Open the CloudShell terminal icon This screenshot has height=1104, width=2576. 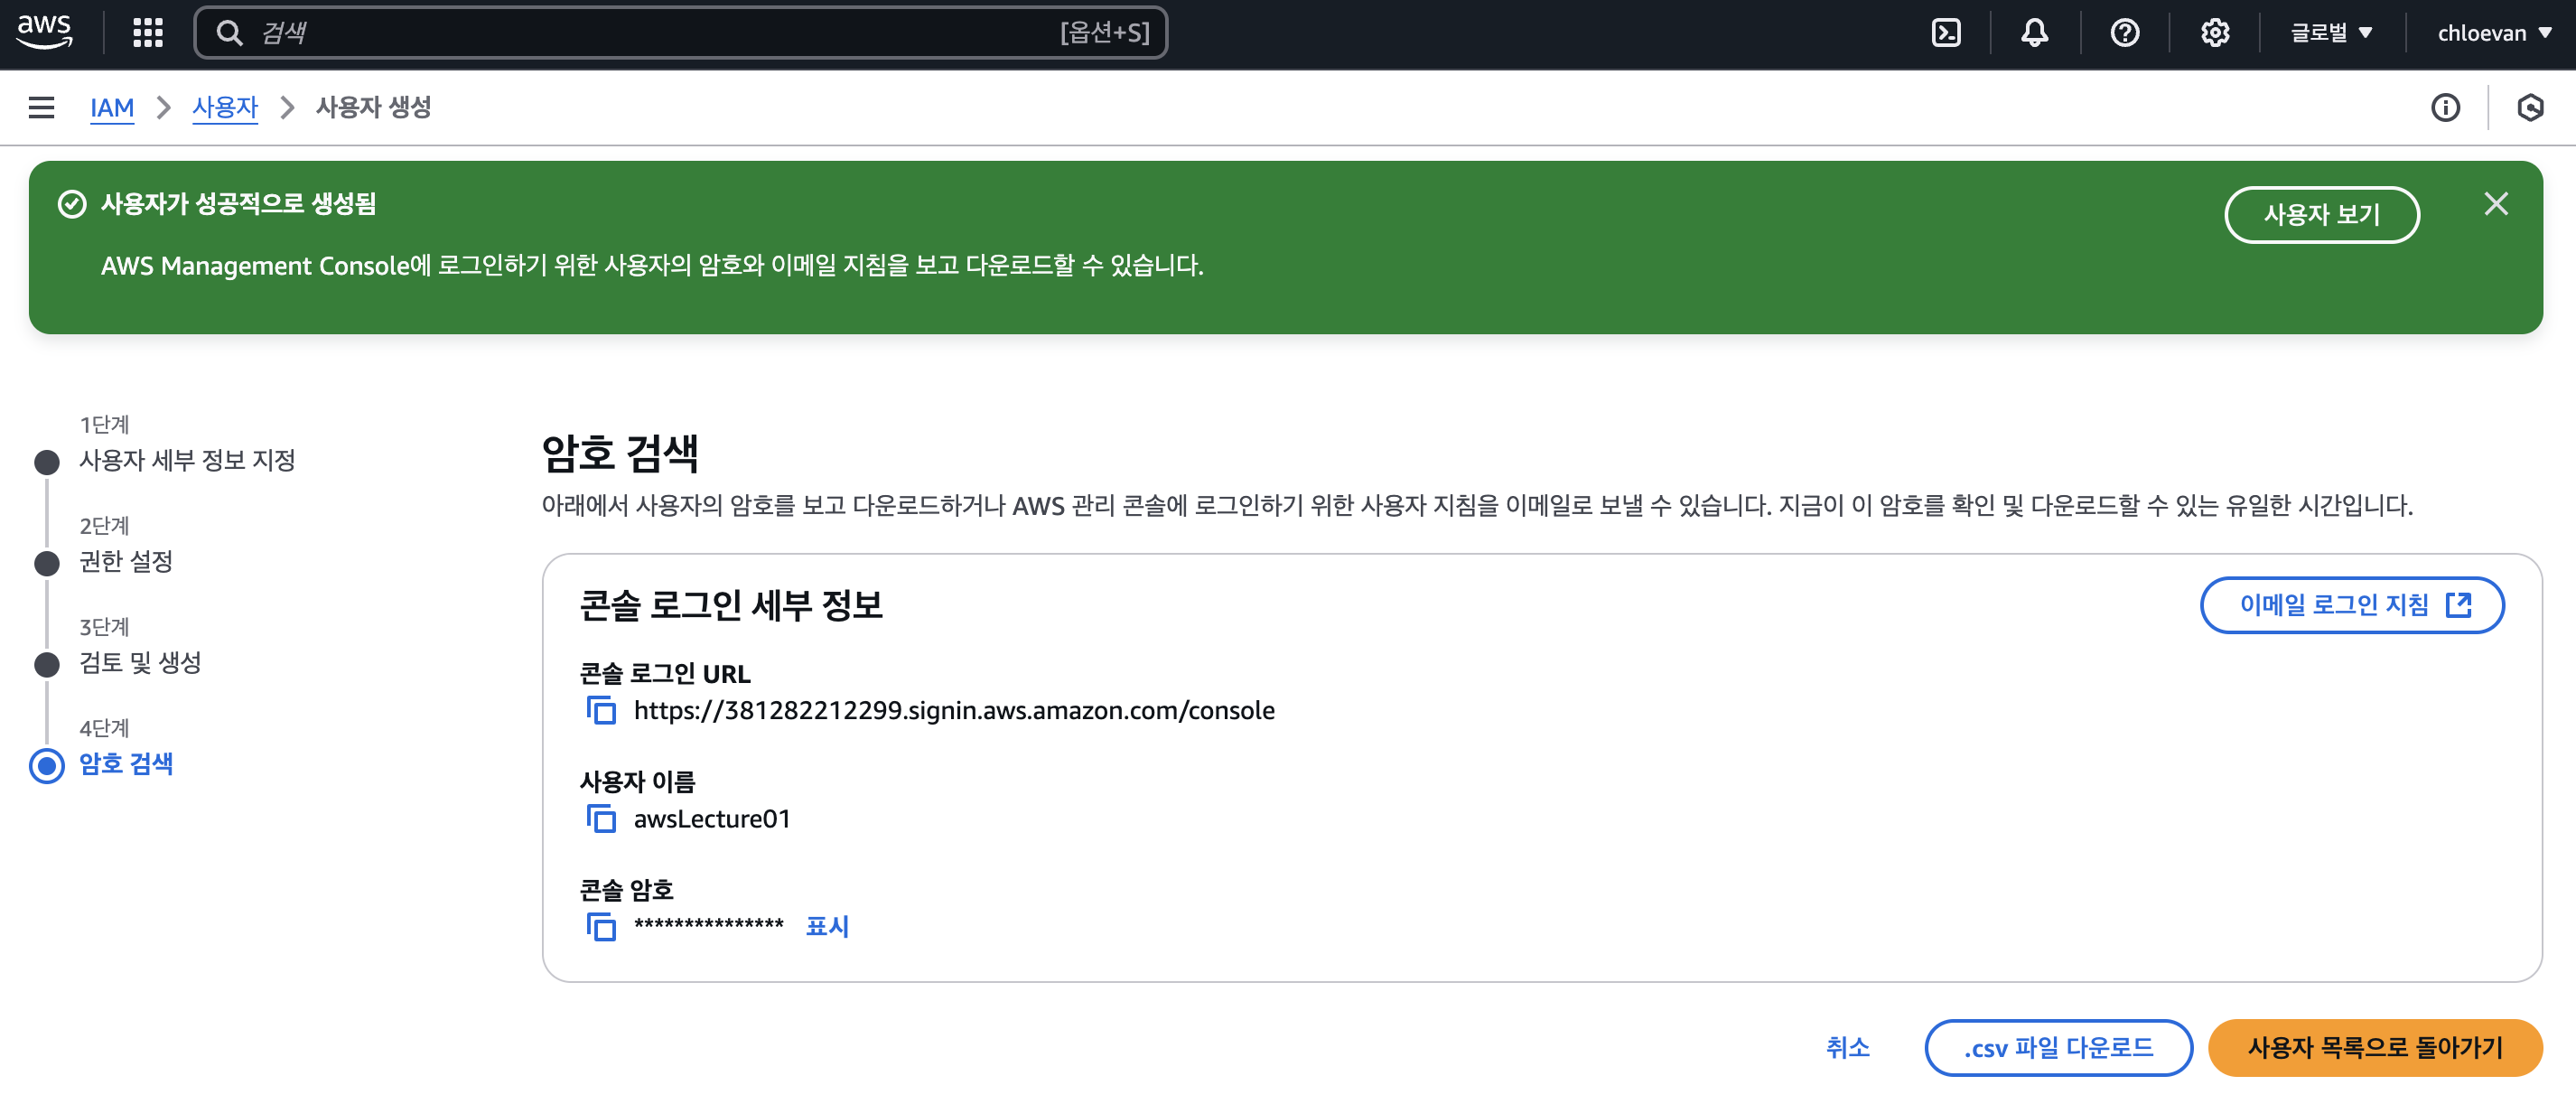pyautogui.click(x=1946, y=33)
